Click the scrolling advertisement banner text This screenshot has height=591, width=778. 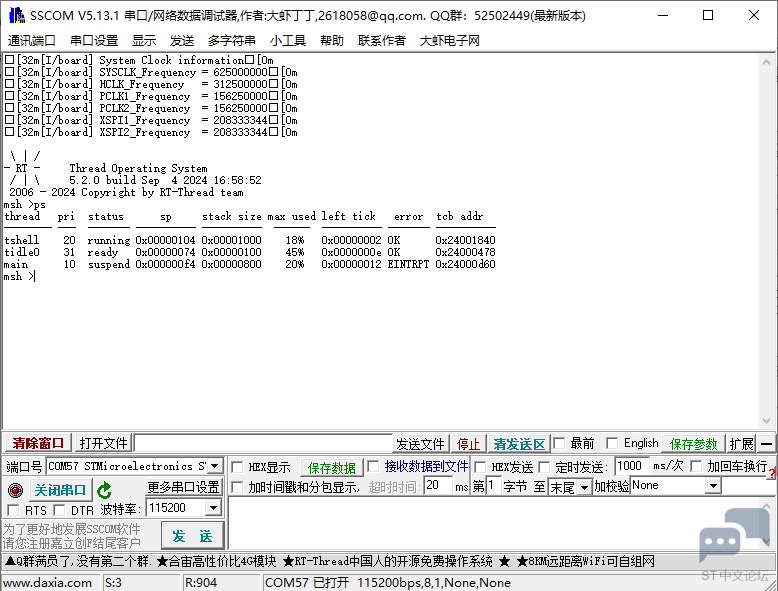pyautogui.click(x=329, y=562)
